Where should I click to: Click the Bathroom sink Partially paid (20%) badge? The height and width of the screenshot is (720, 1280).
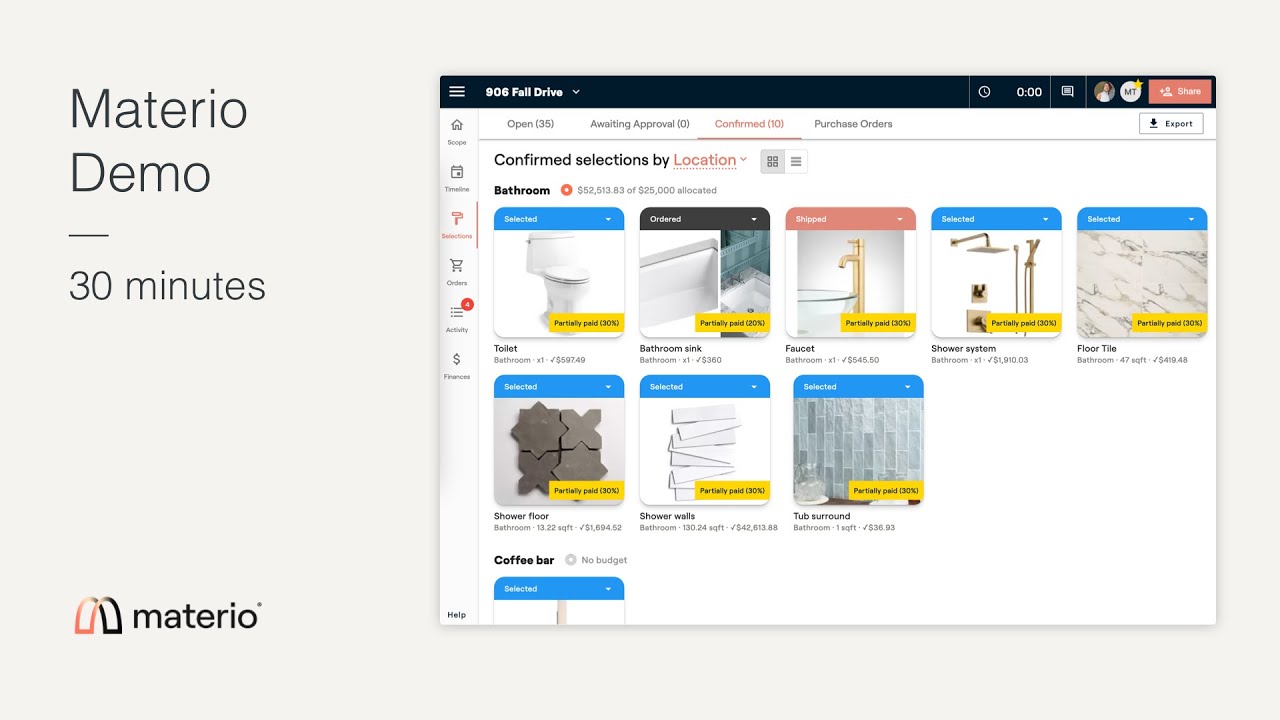(x=733, y=323)
